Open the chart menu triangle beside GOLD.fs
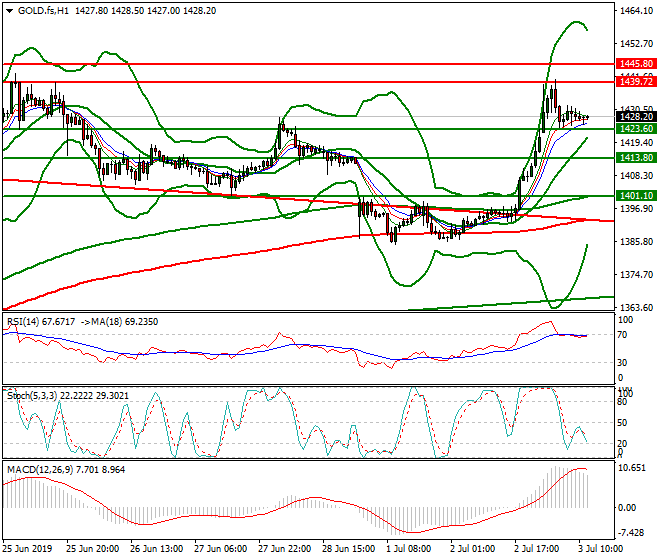The image size is (660, 560). pos(9,11)
